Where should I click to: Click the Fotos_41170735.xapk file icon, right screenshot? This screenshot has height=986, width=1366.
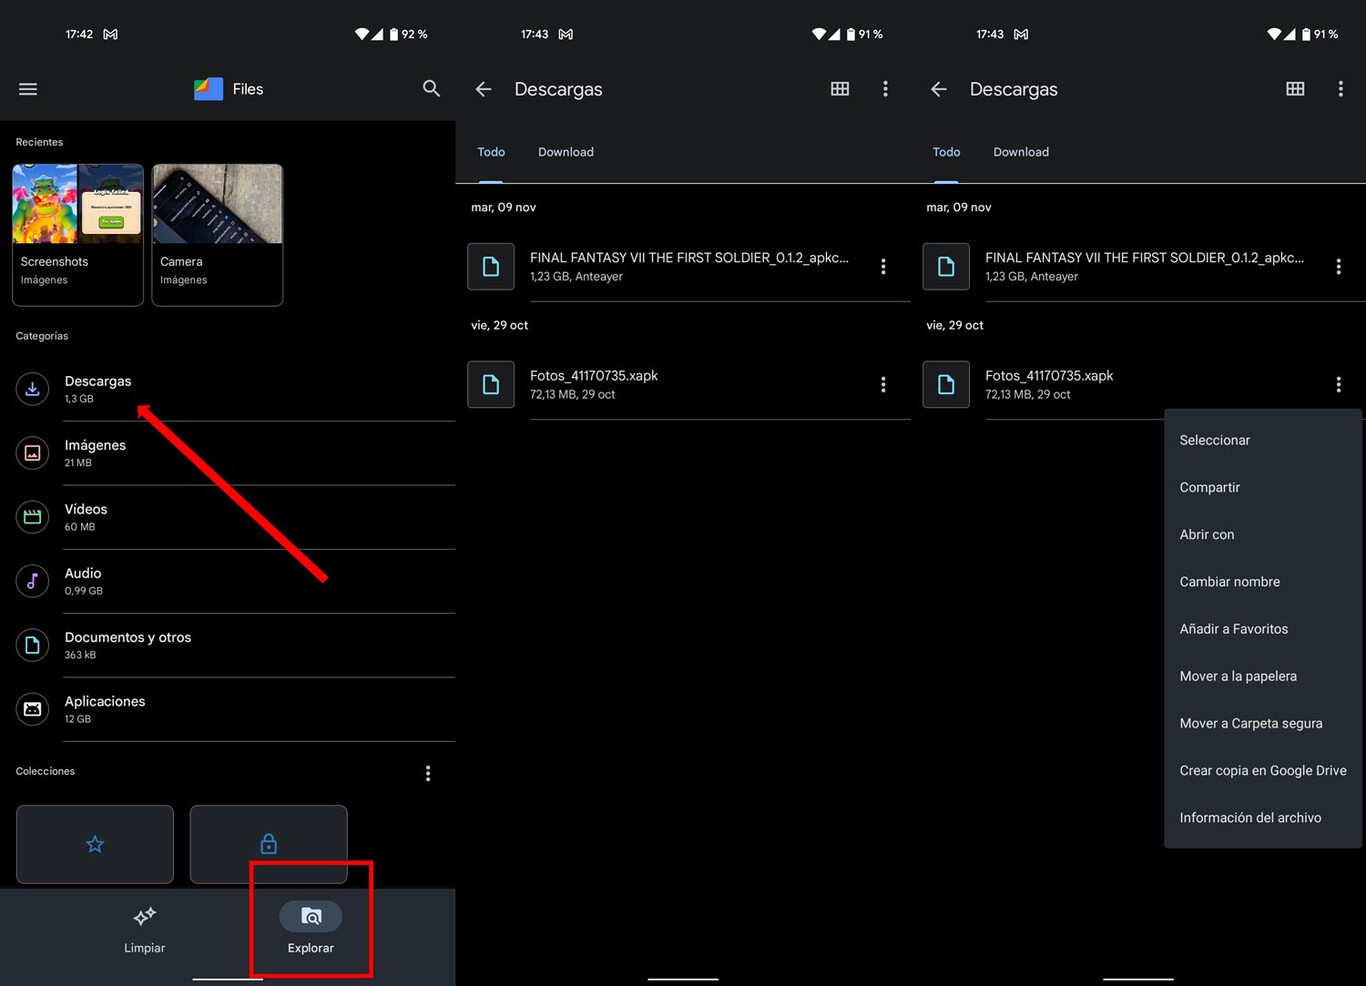946,384
